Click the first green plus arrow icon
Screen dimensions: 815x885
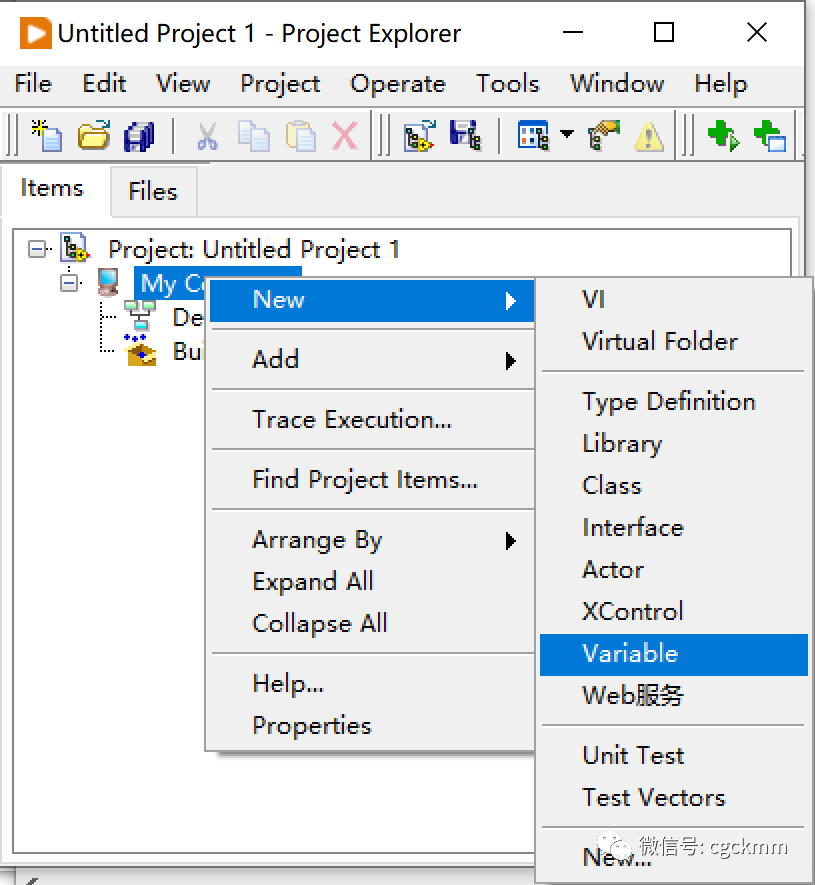pos(722,135)
